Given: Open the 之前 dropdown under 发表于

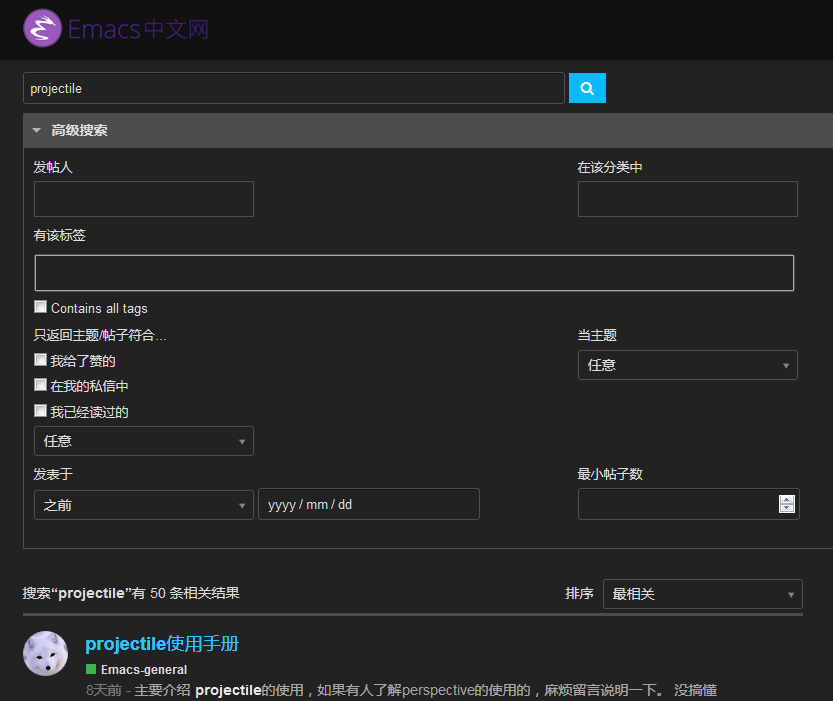Looking at the screenshot, I should pyautogui.click(x=144, y=505).
